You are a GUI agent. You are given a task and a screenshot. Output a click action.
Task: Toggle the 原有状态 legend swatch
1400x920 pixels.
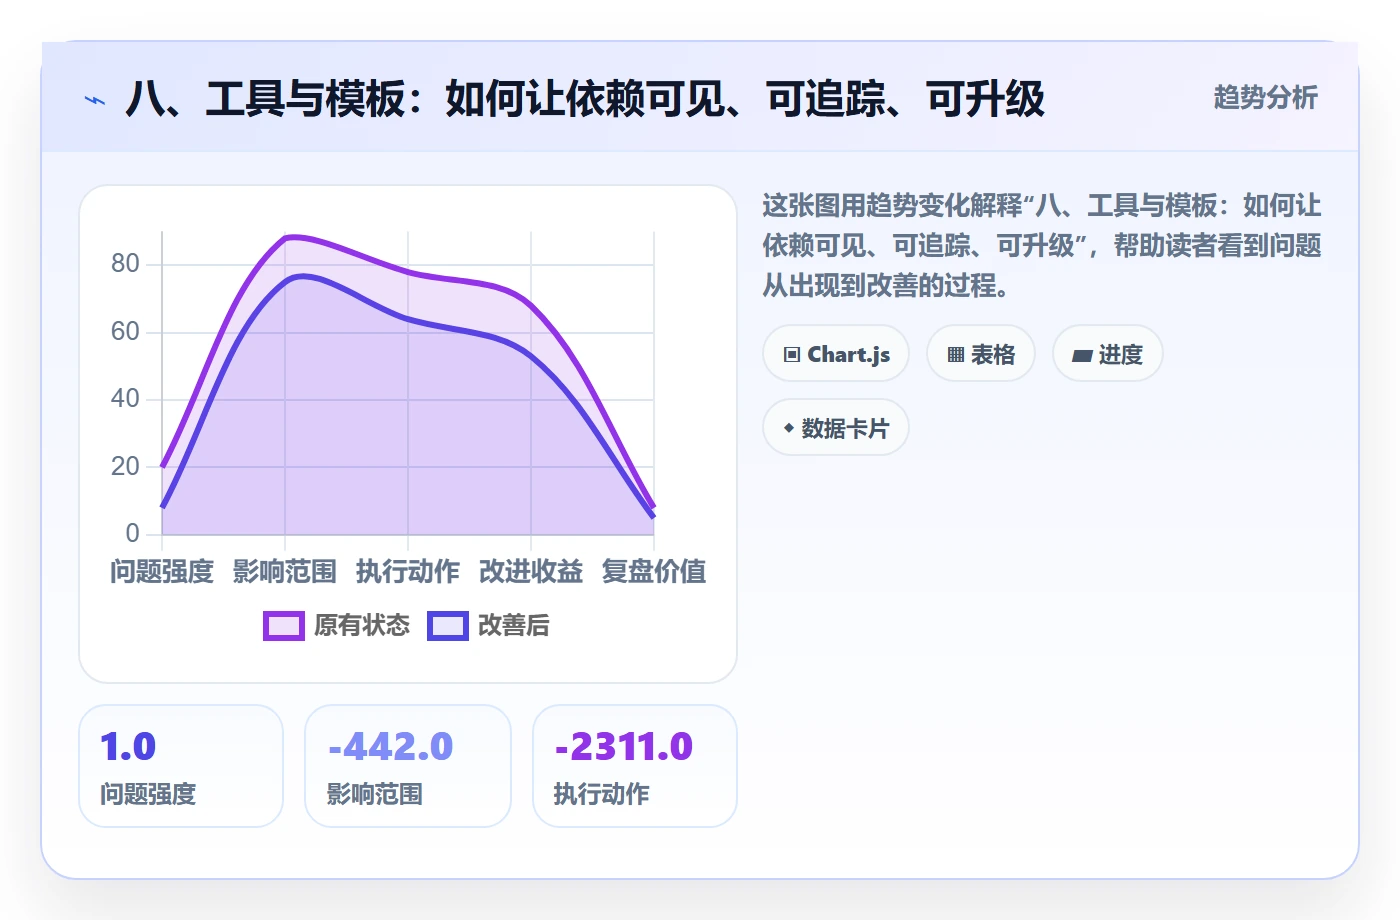coord(284,626)
